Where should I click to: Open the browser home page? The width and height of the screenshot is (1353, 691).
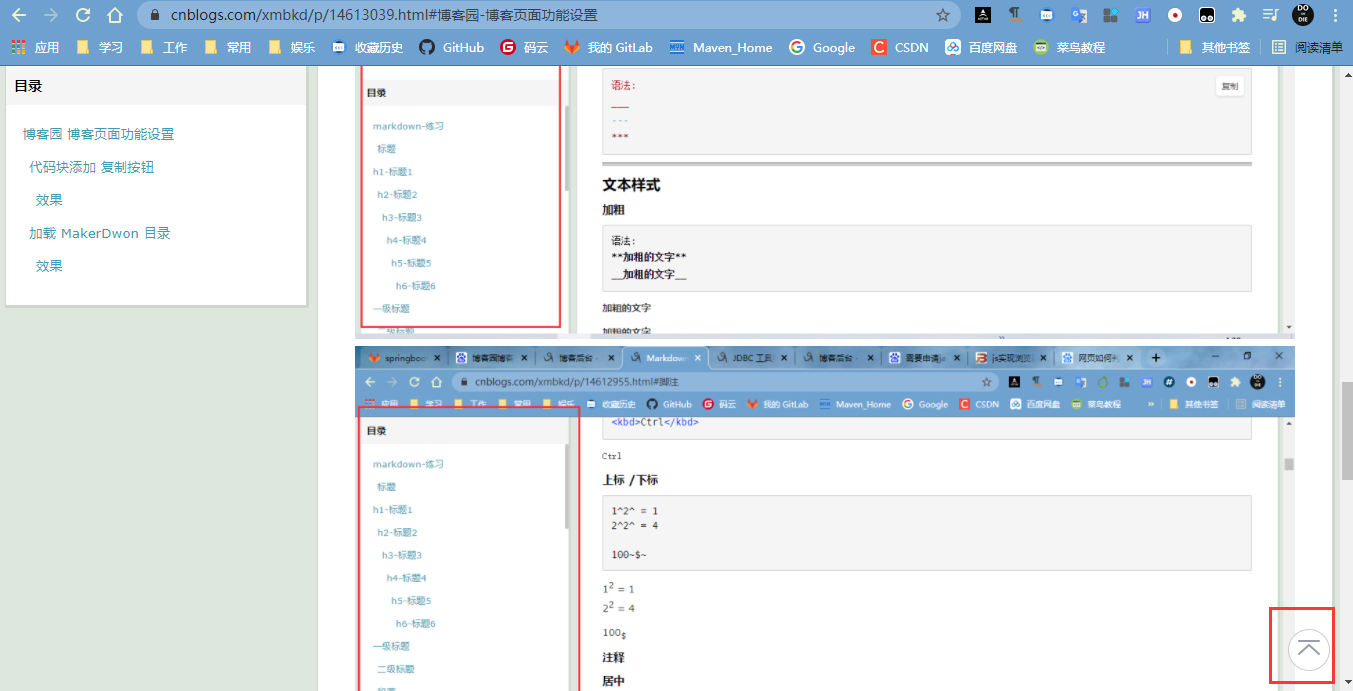pyautogui.click(x=115, y=15)
